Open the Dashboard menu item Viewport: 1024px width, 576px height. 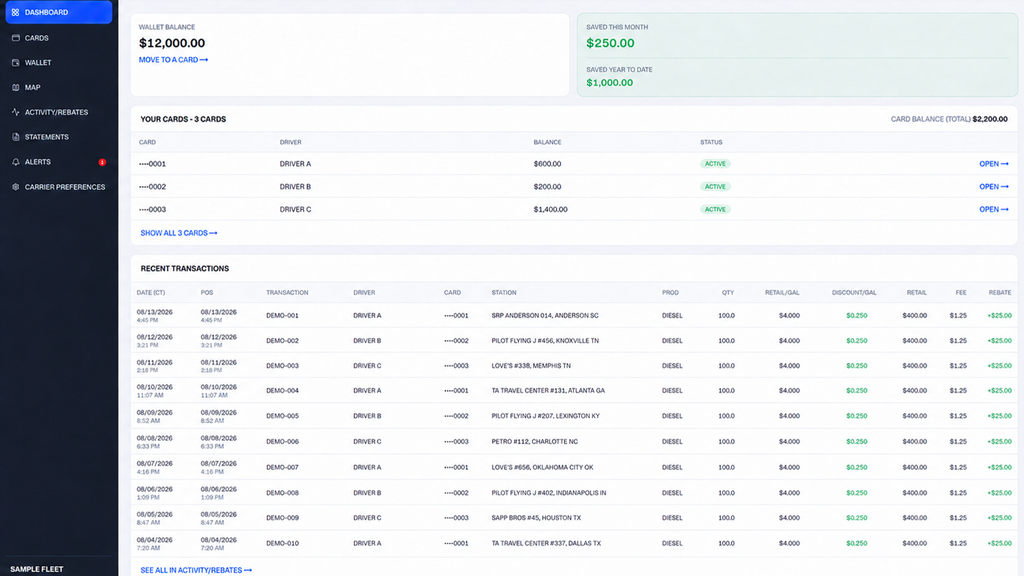[x=59, y=12]
